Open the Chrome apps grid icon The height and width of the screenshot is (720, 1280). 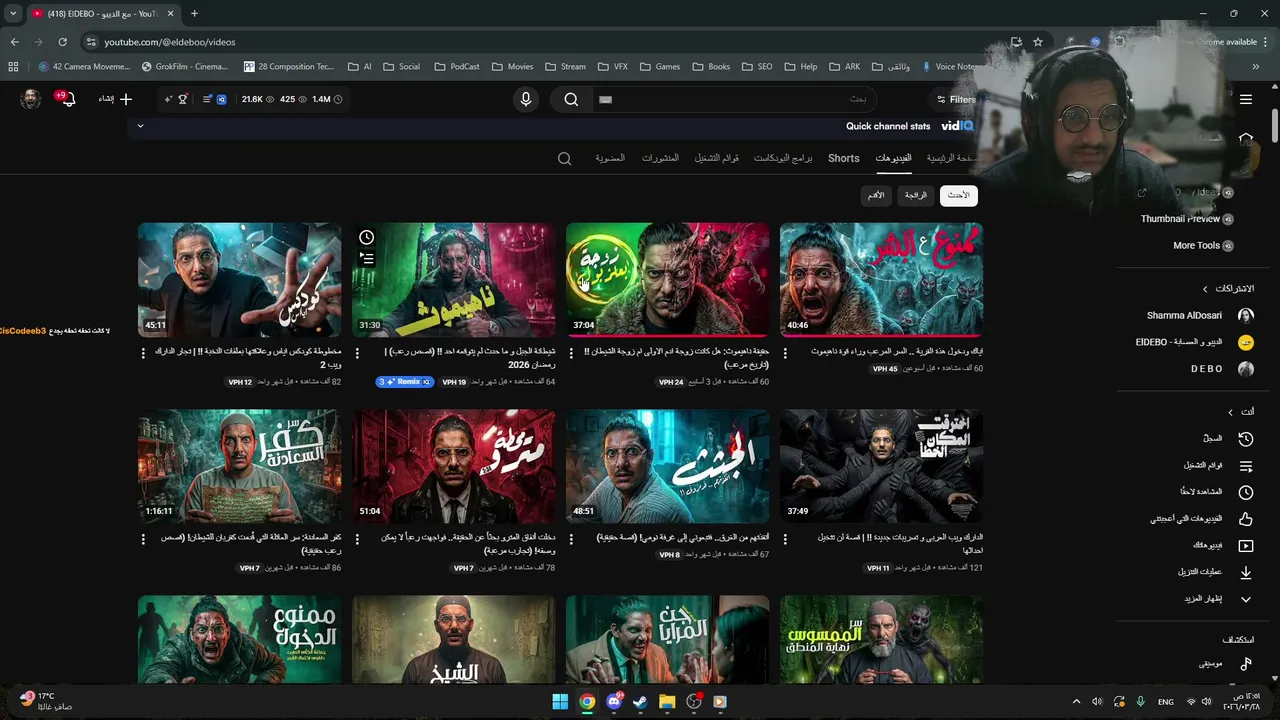pos(13,67)
